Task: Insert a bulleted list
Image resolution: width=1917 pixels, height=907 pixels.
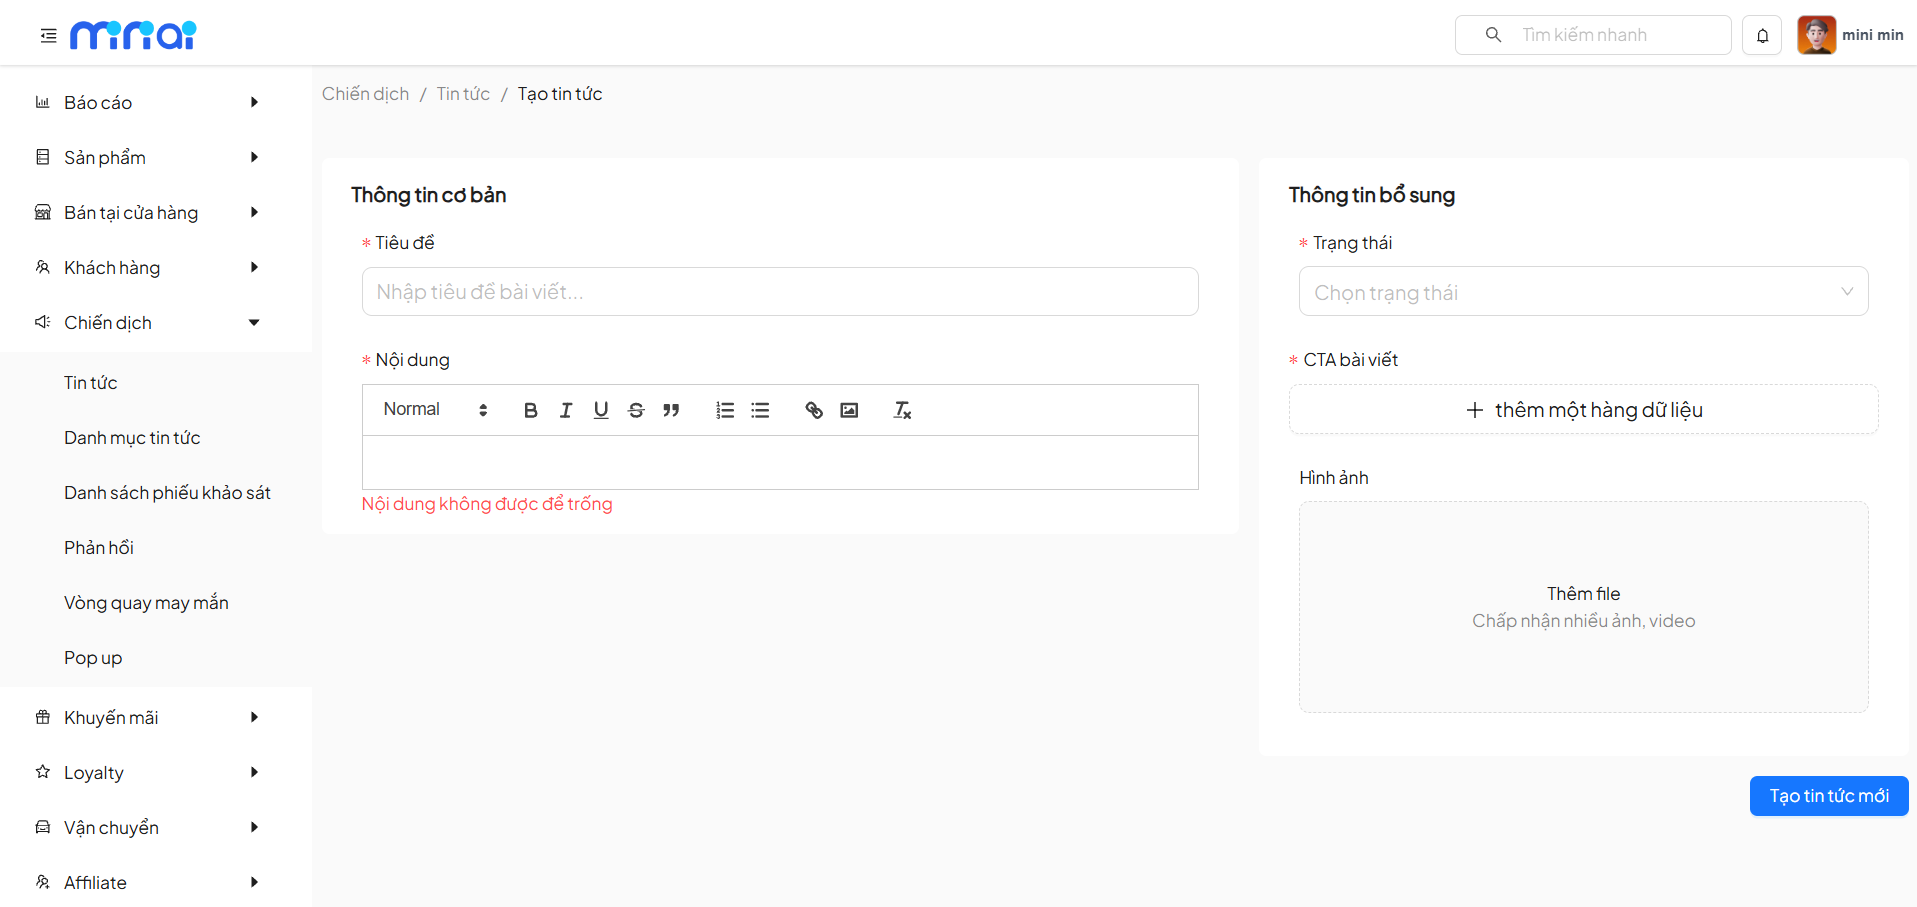Action: 760,410
